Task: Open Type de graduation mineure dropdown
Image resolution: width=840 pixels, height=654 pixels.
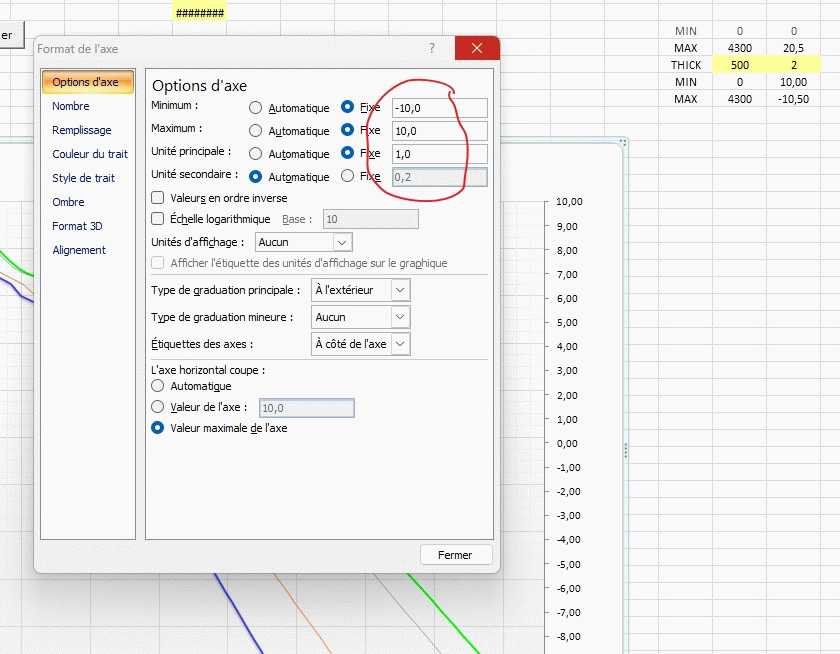Action: tap(400, 317)
